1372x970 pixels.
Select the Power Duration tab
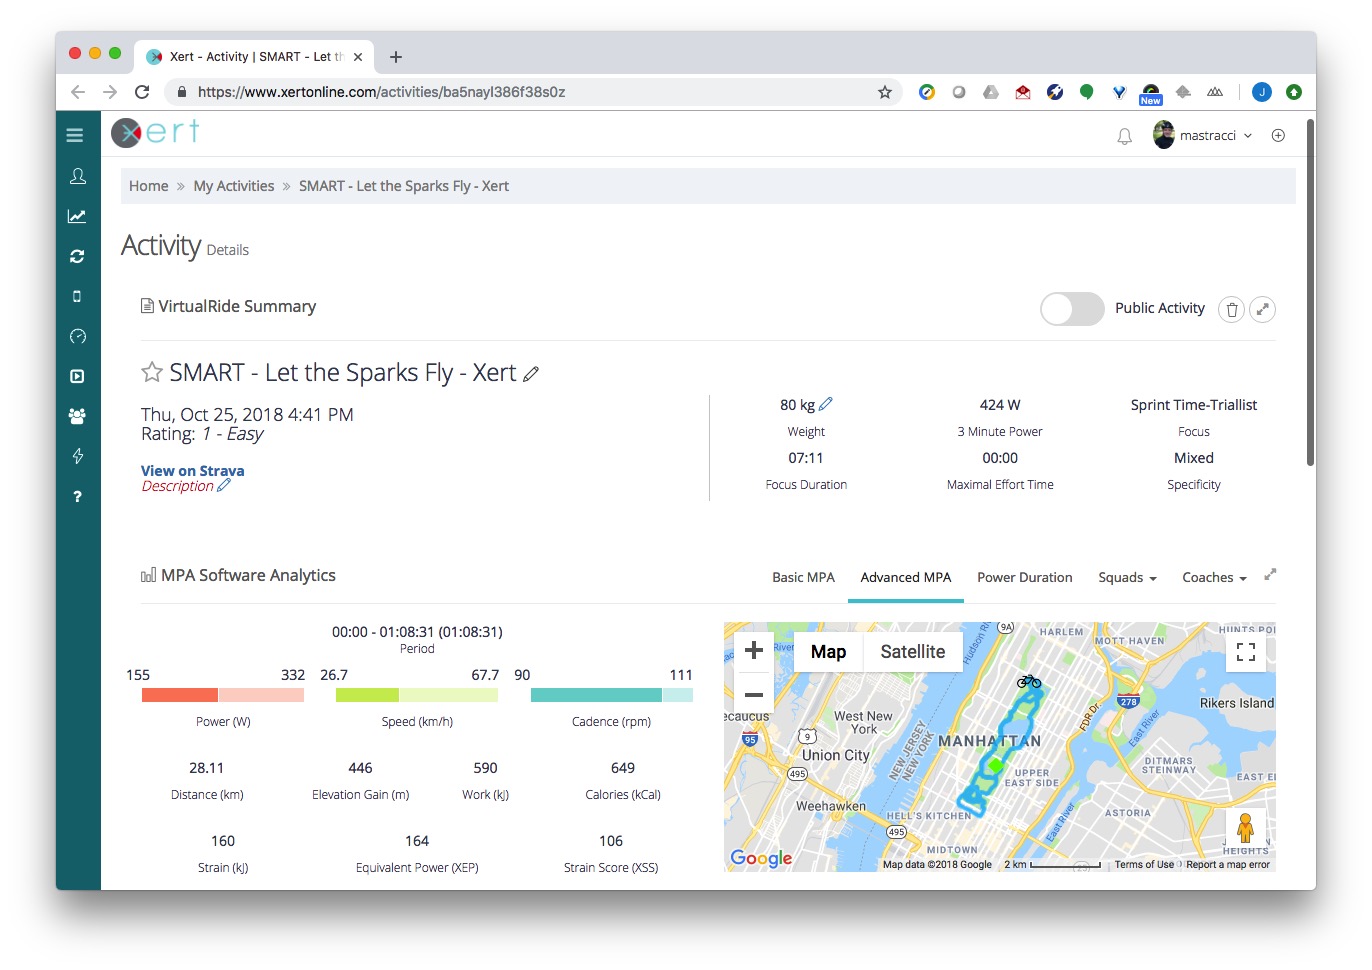(x=1024, y=578)
